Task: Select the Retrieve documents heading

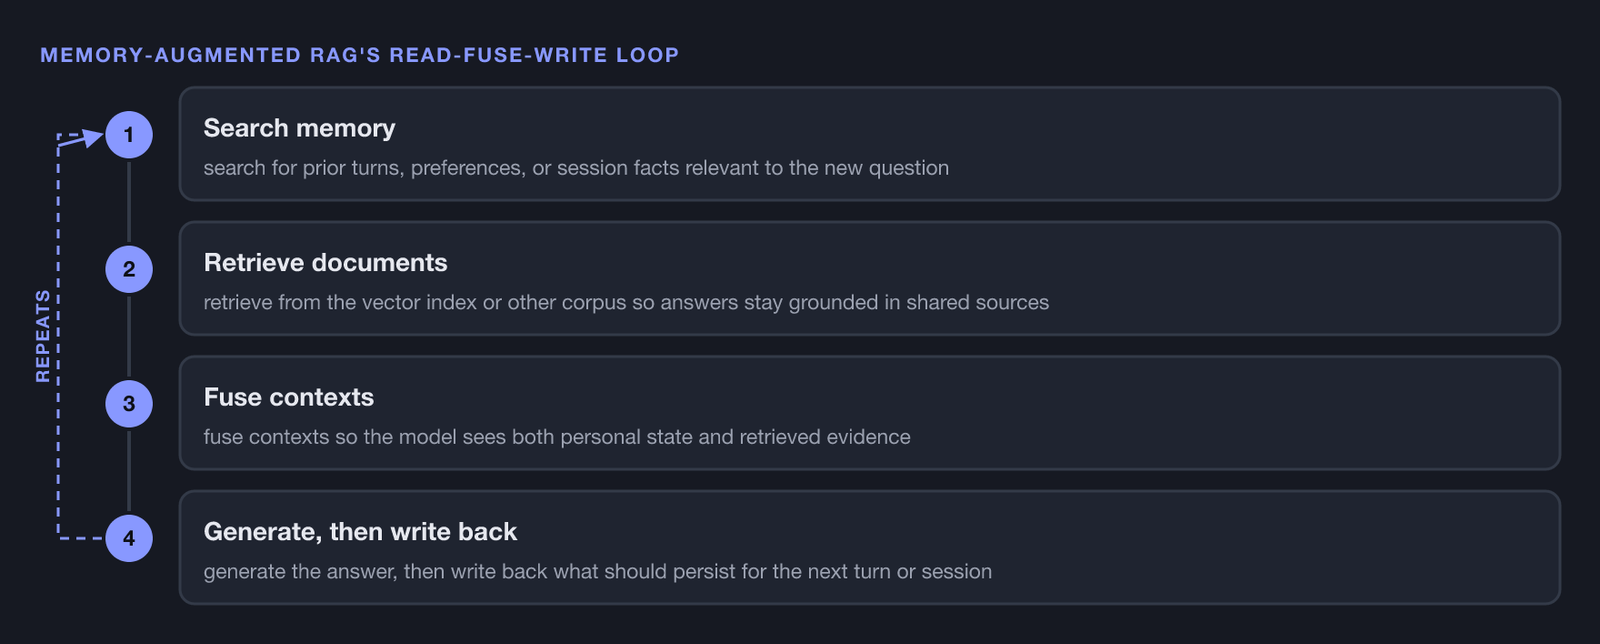Action: 325,262
